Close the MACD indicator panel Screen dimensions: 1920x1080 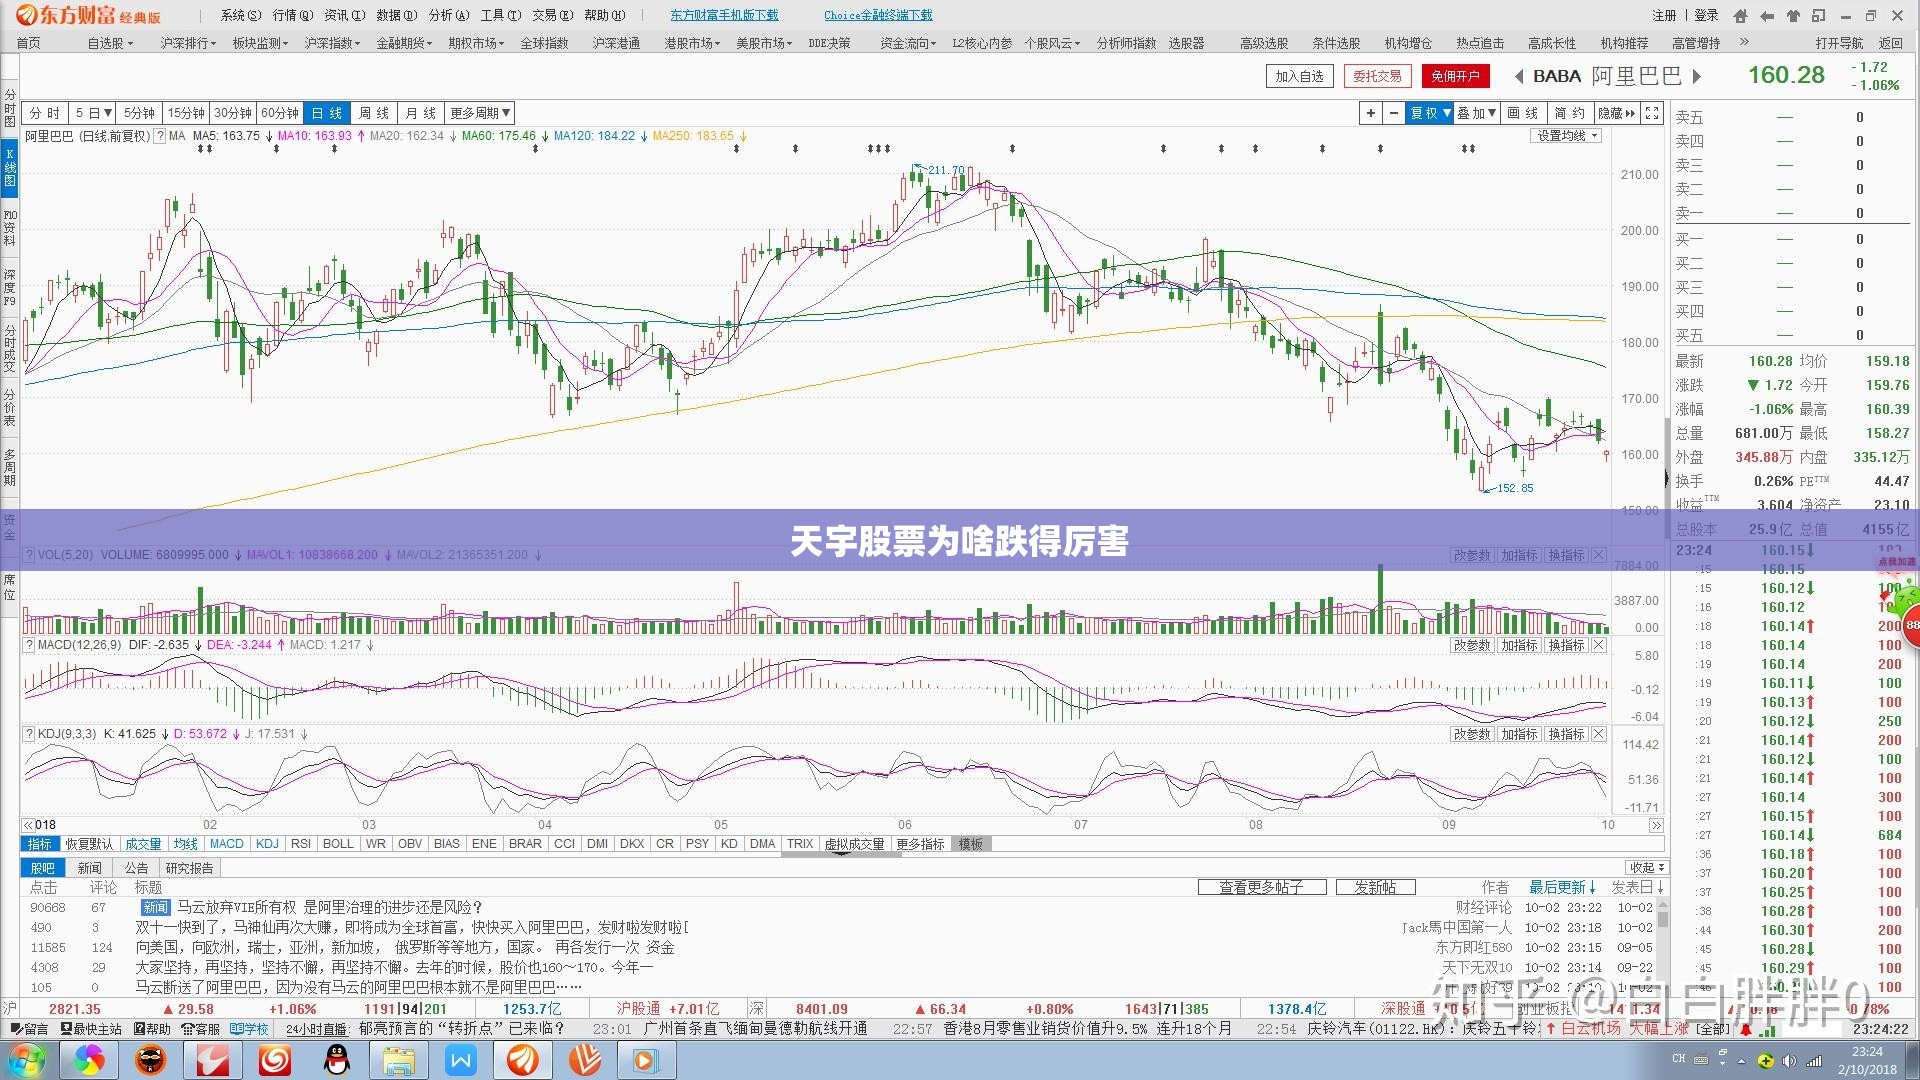[x=1599, y=645]
